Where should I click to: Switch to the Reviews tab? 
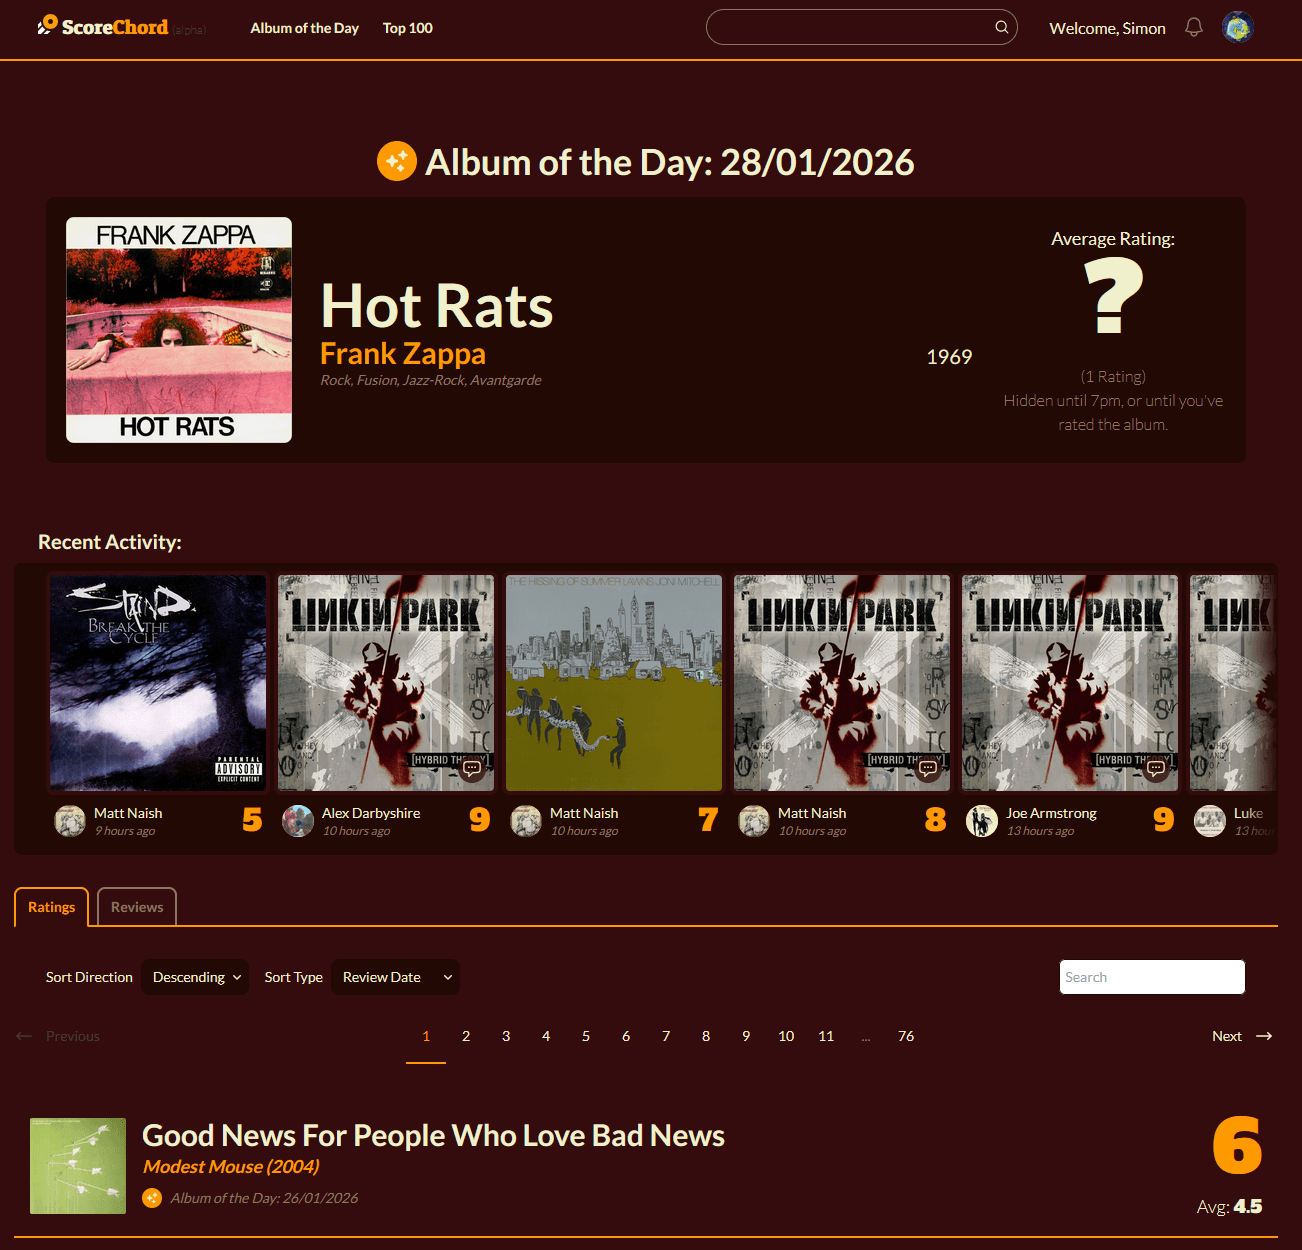coord(137,907)
